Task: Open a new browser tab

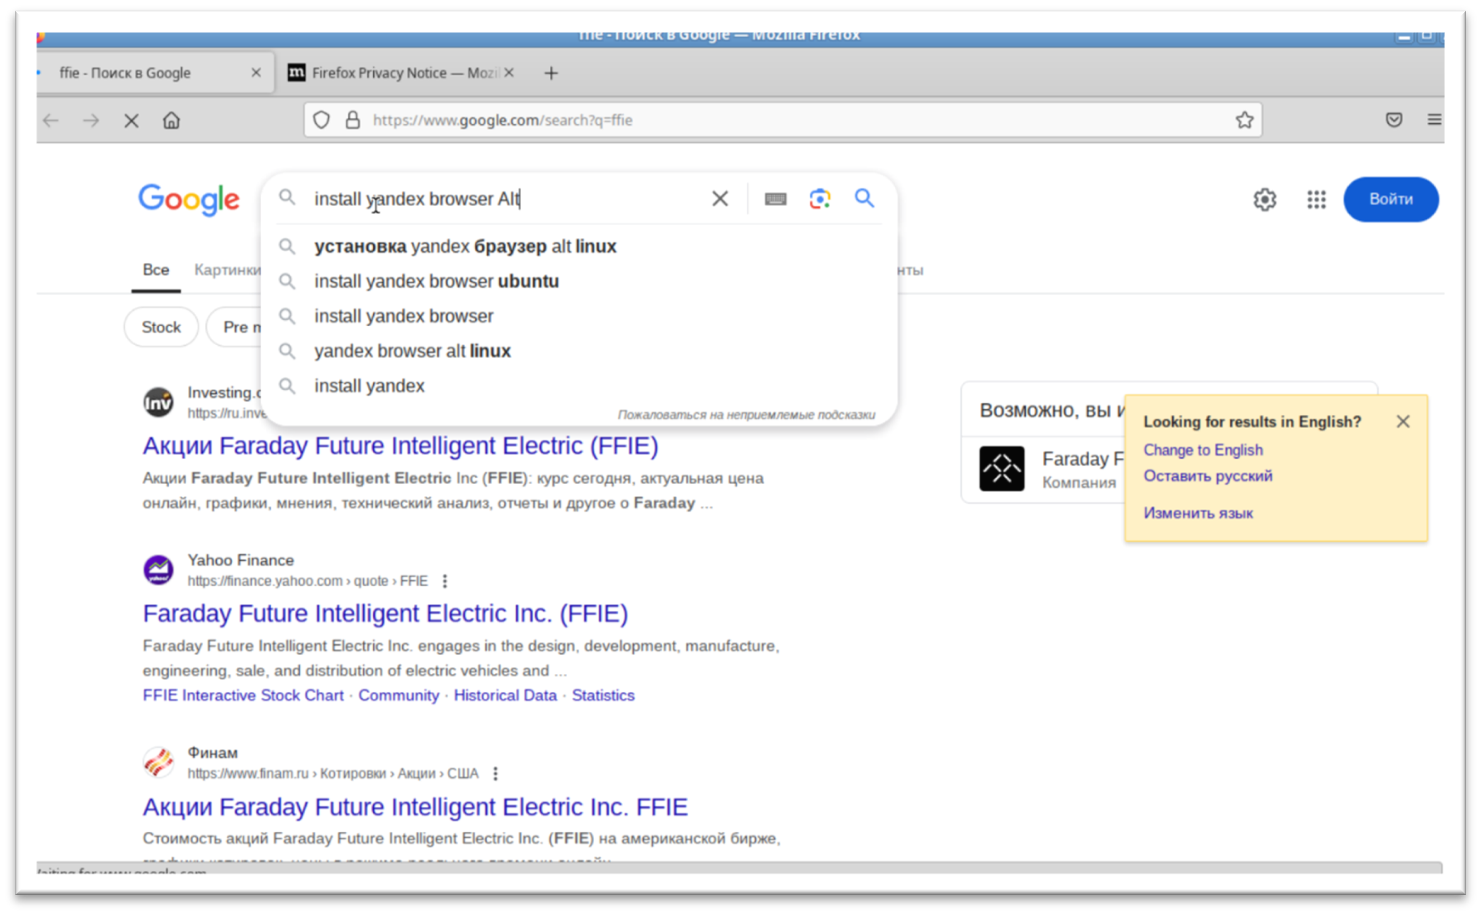Action: click(x=551, y=73)
